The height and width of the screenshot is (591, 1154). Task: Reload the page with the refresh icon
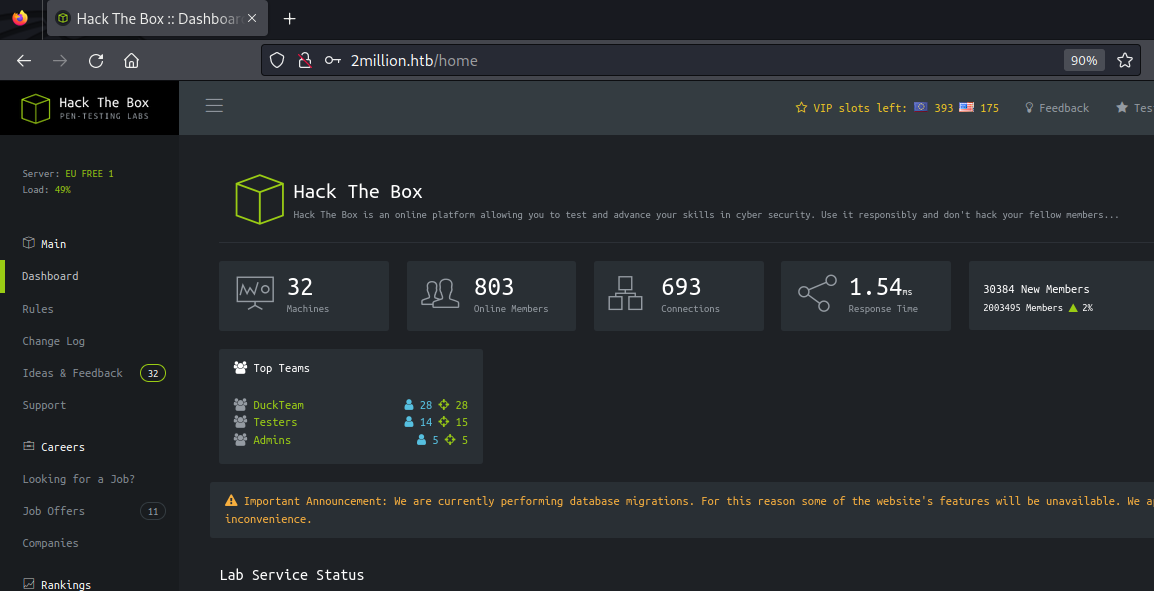tap(96, 61)
